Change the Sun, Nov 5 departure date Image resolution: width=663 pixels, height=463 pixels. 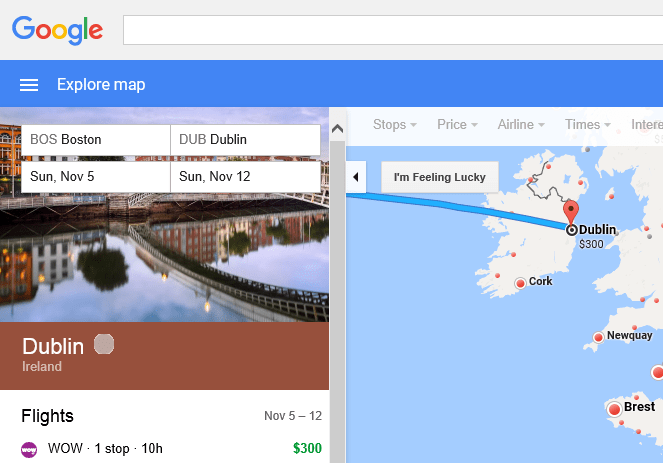(95, 177)
